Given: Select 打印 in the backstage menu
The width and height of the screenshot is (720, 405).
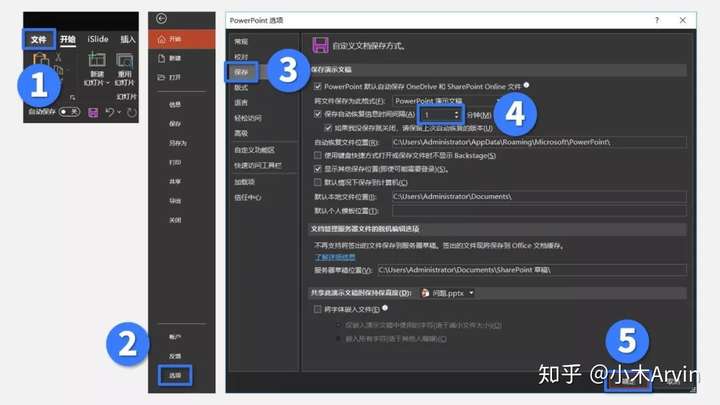Looking at the screenshot, I should [x=175, y=163].
